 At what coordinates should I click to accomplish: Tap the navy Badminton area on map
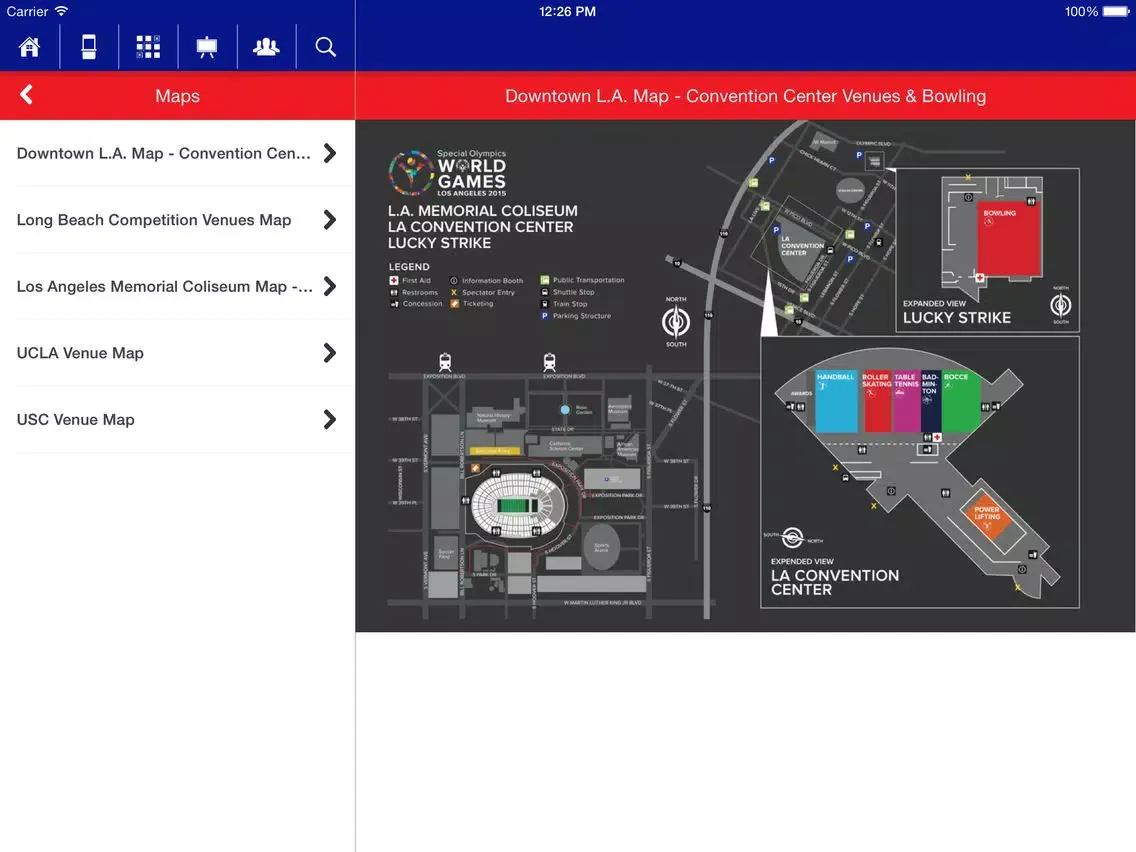tap(931, 401)
